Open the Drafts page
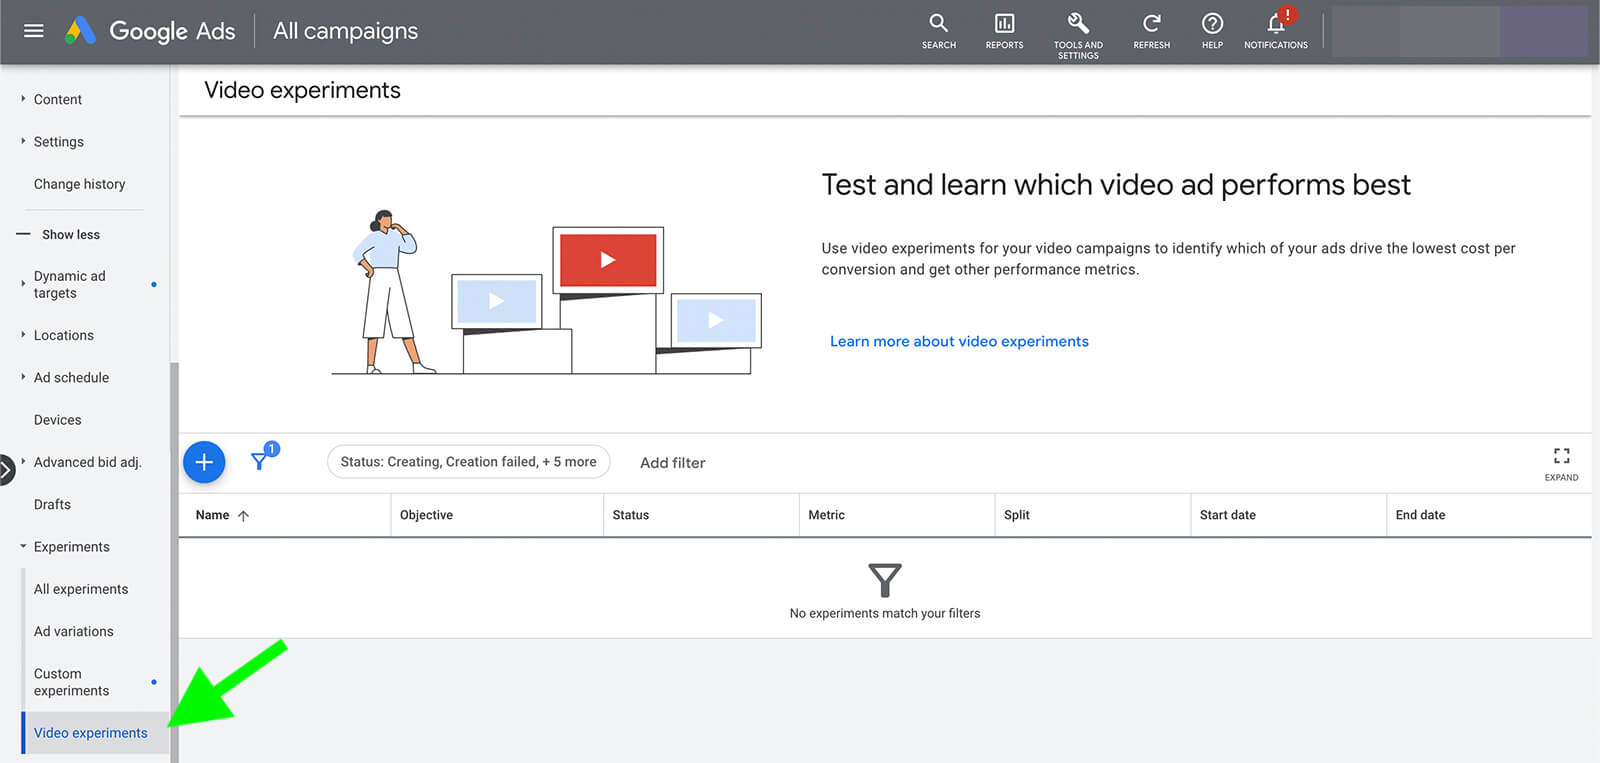The image size is (1600, 763). click(x=52, y=504)
